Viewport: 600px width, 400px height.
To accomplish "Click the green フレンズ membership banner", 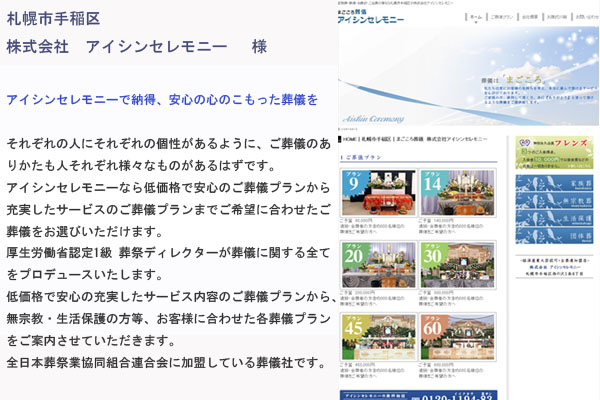I will (554, 153).
